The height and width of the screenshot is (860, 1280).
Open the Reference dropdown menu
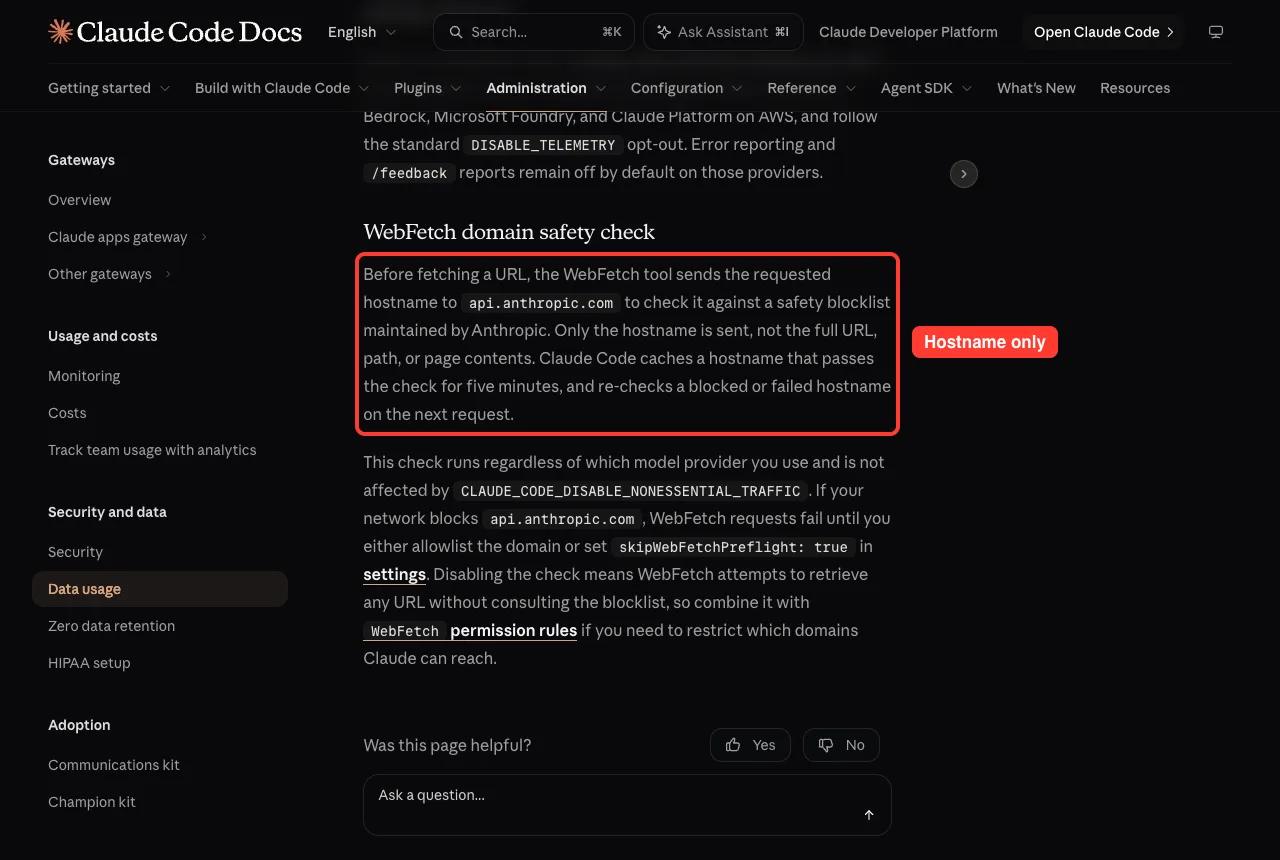[x=812, y=88]
